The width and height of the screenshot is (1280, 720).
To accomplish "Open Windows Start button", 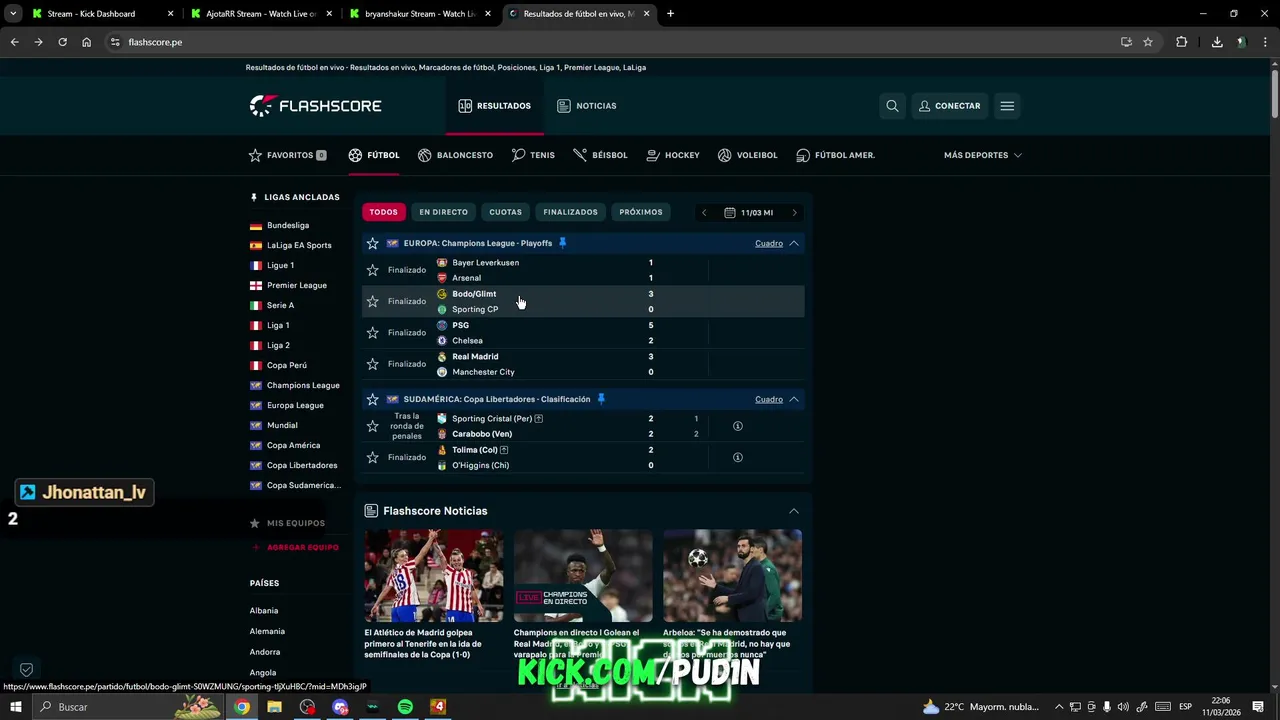I will click(x=15, y=707).
